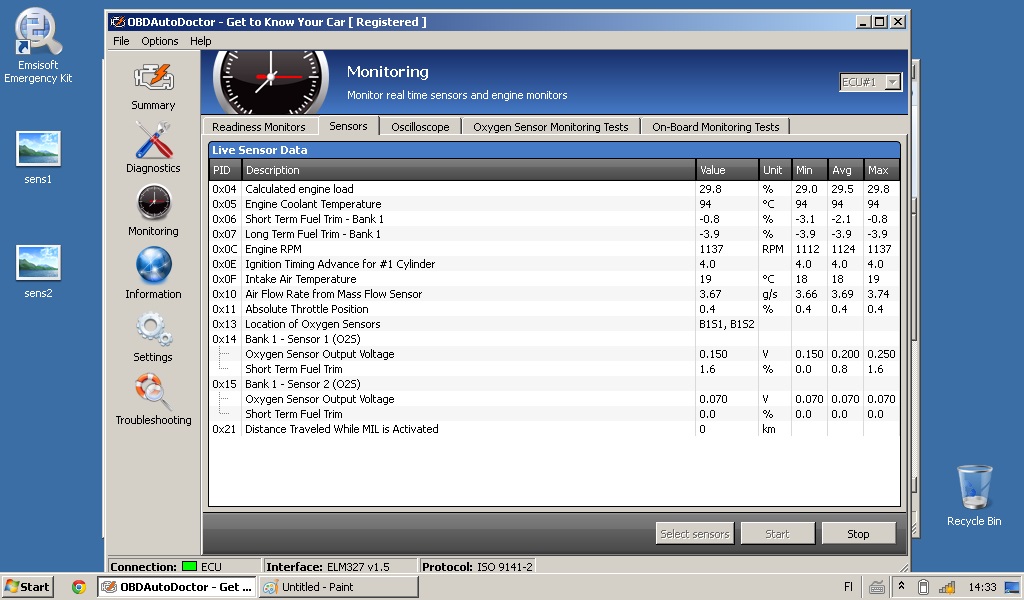
Task: Click the Start monitoring button
Action: [x=777, y=533]
